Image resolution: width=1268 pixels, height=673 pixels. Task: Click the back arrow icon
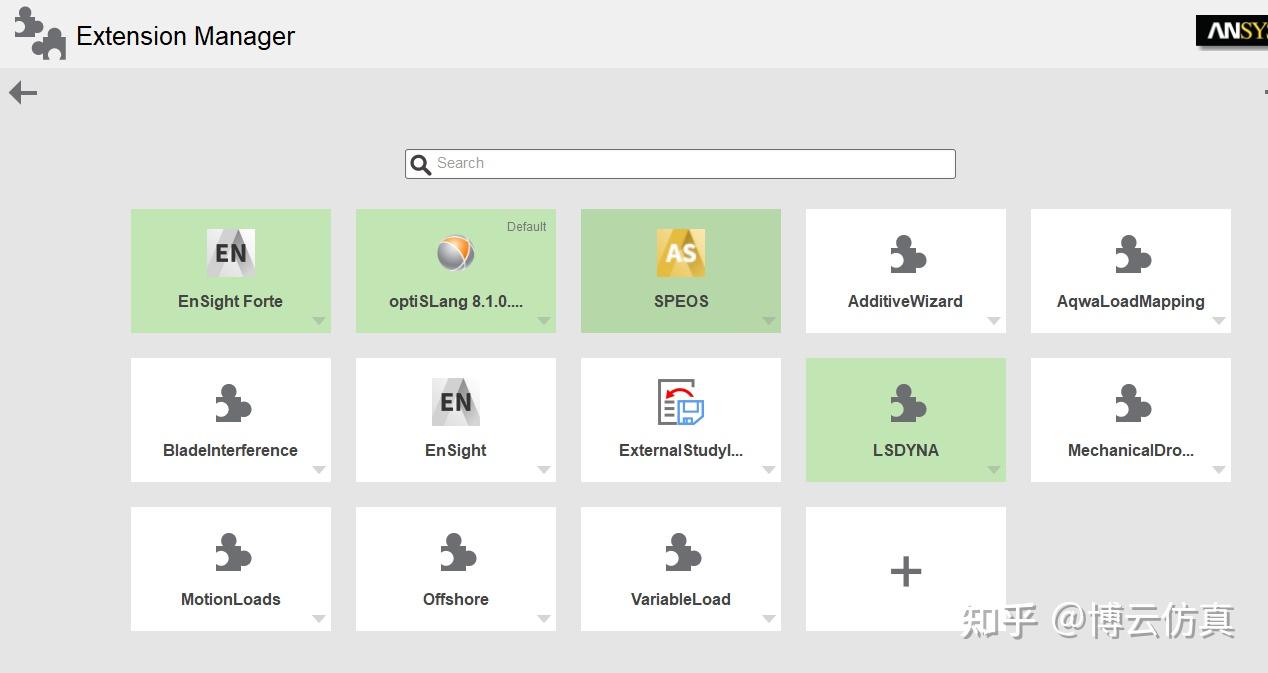click(x=23, y=93)
